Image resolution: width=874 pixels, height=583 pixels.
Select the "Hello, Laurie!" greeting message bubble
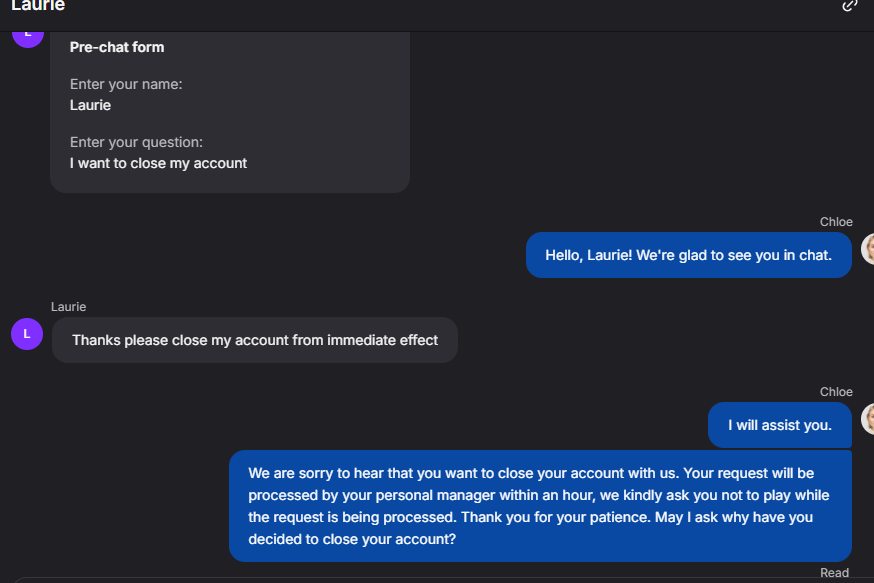pos(688,255)
